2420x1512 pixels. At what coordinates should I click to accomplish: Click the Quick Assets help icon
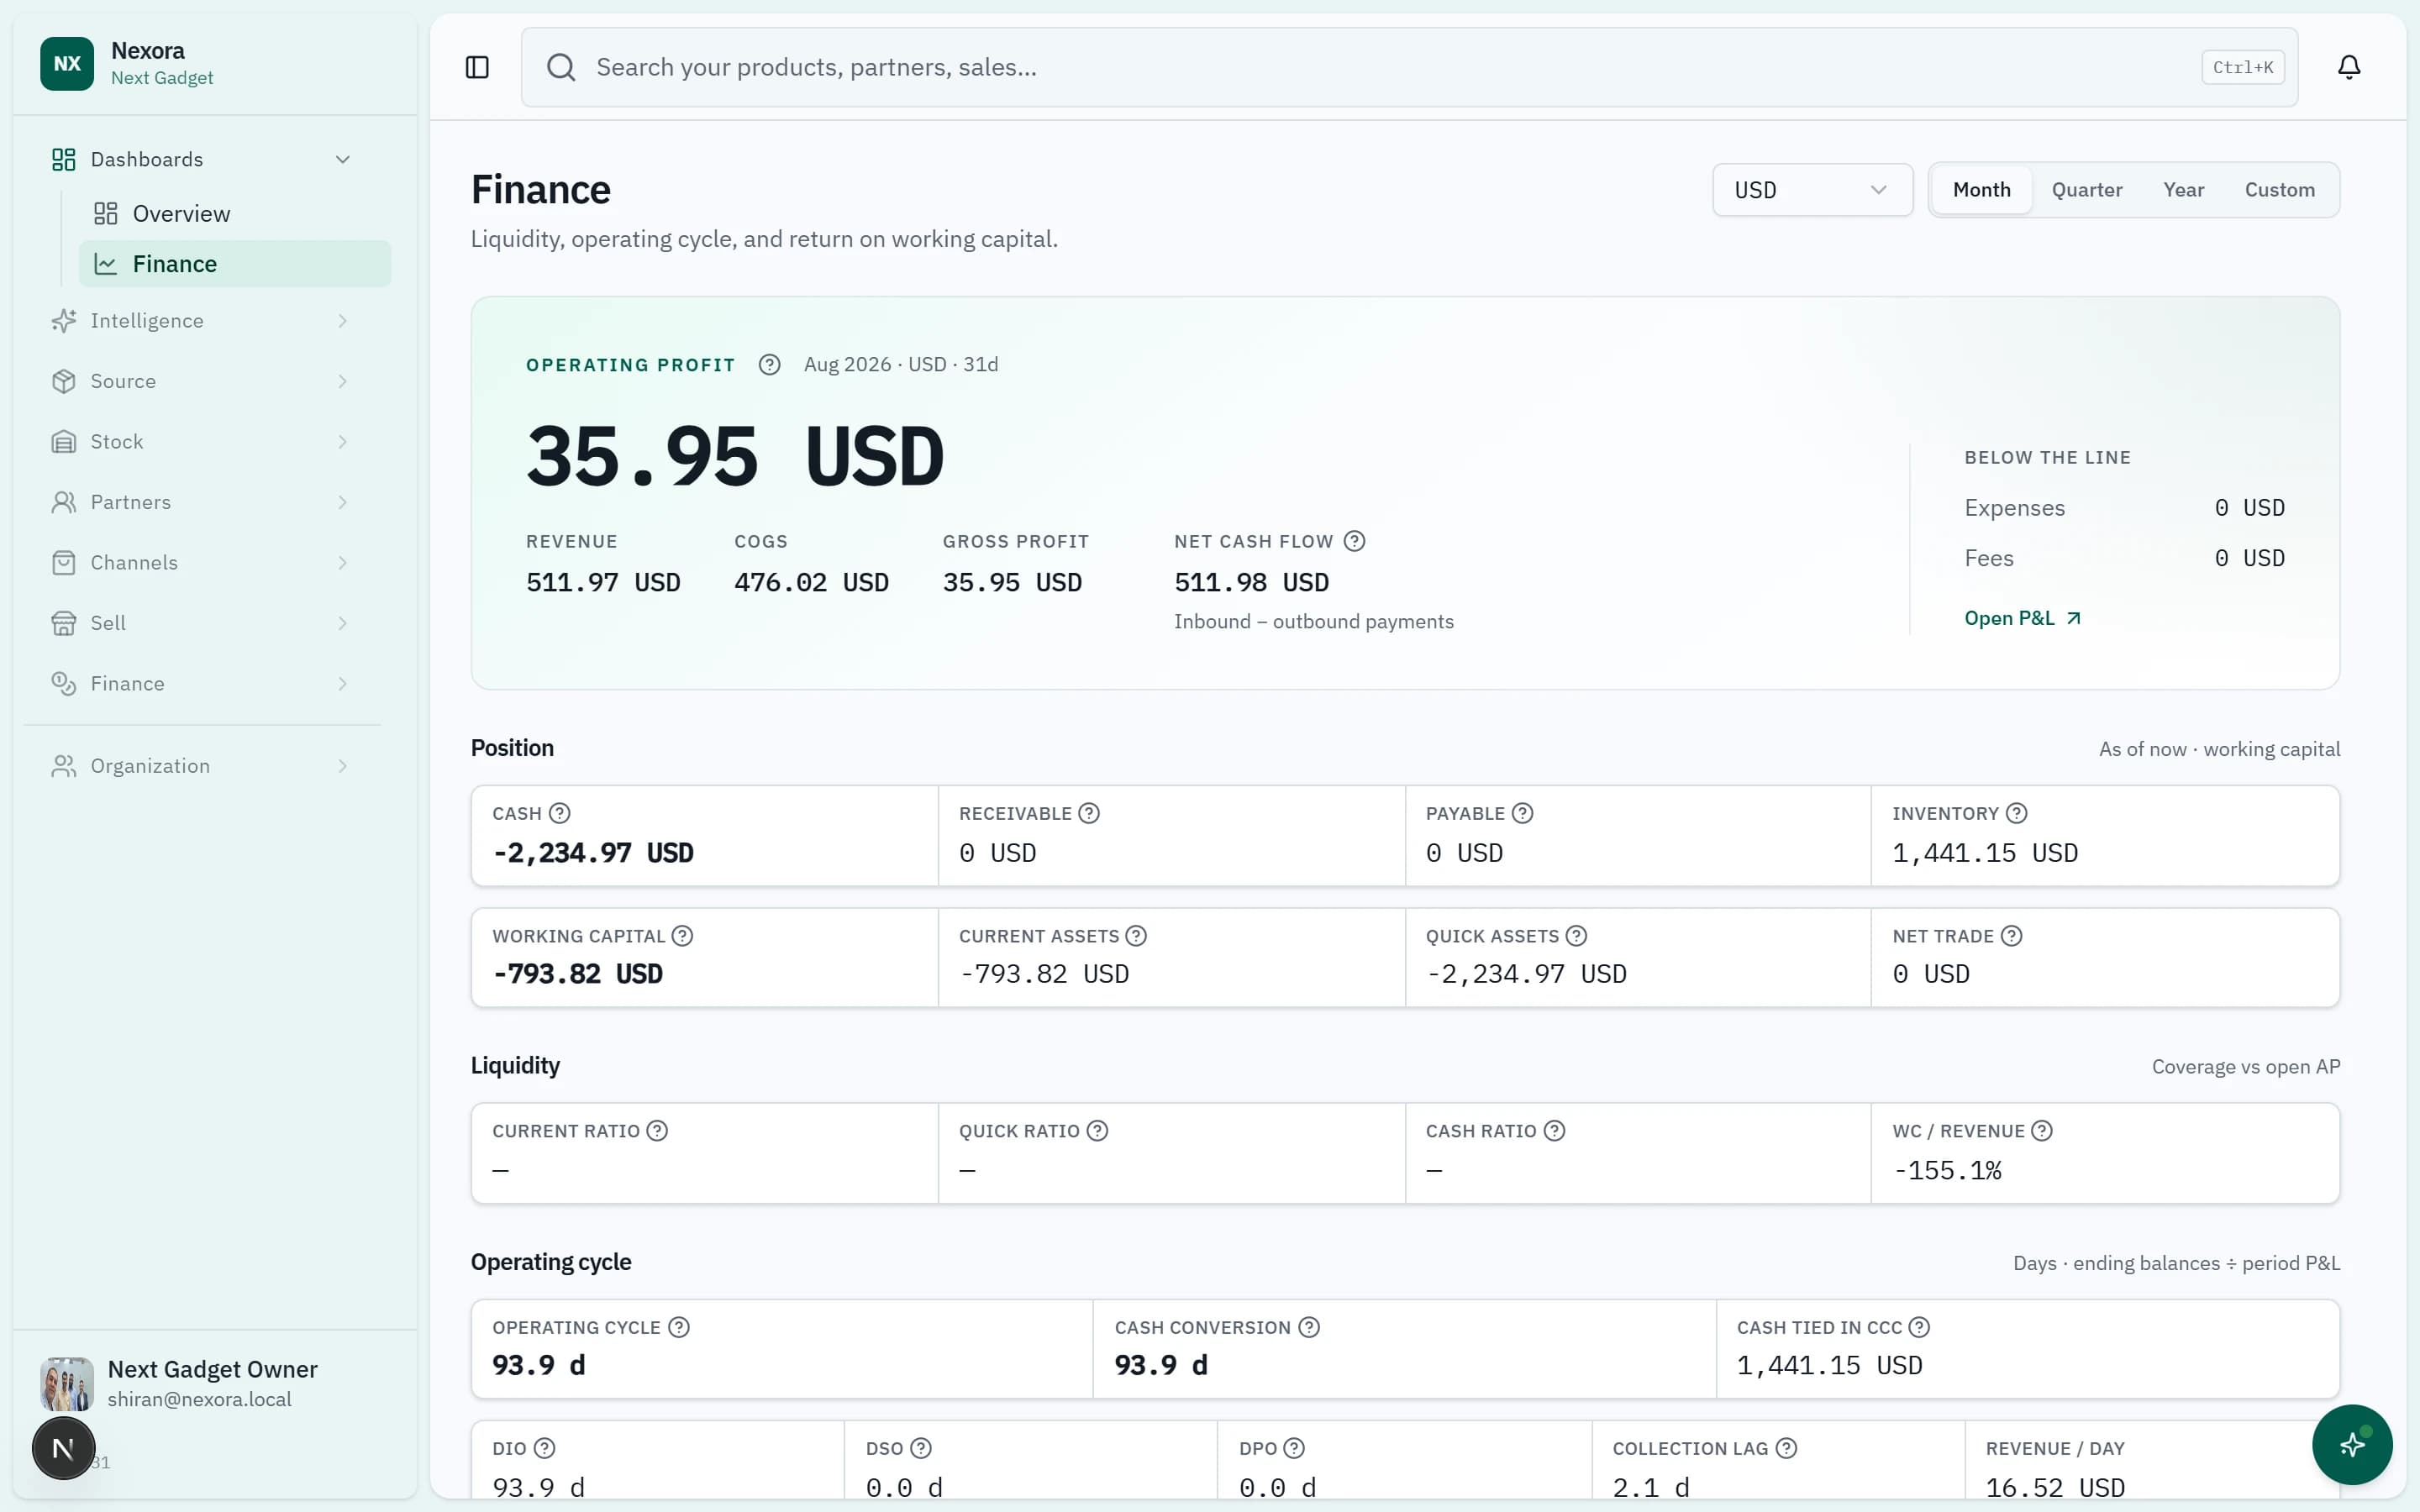(1576, 936)
